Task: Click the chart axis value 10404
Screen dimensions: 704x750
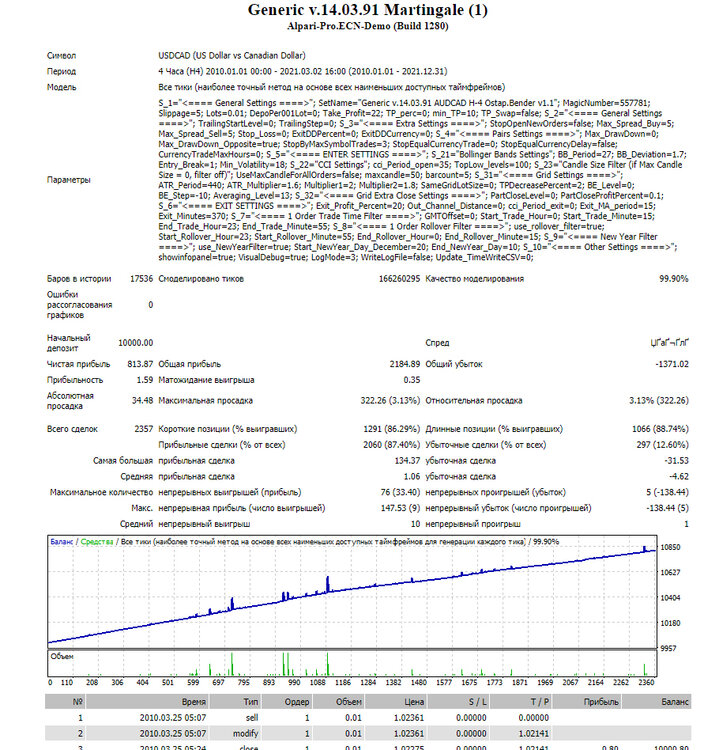Action: 670,598
